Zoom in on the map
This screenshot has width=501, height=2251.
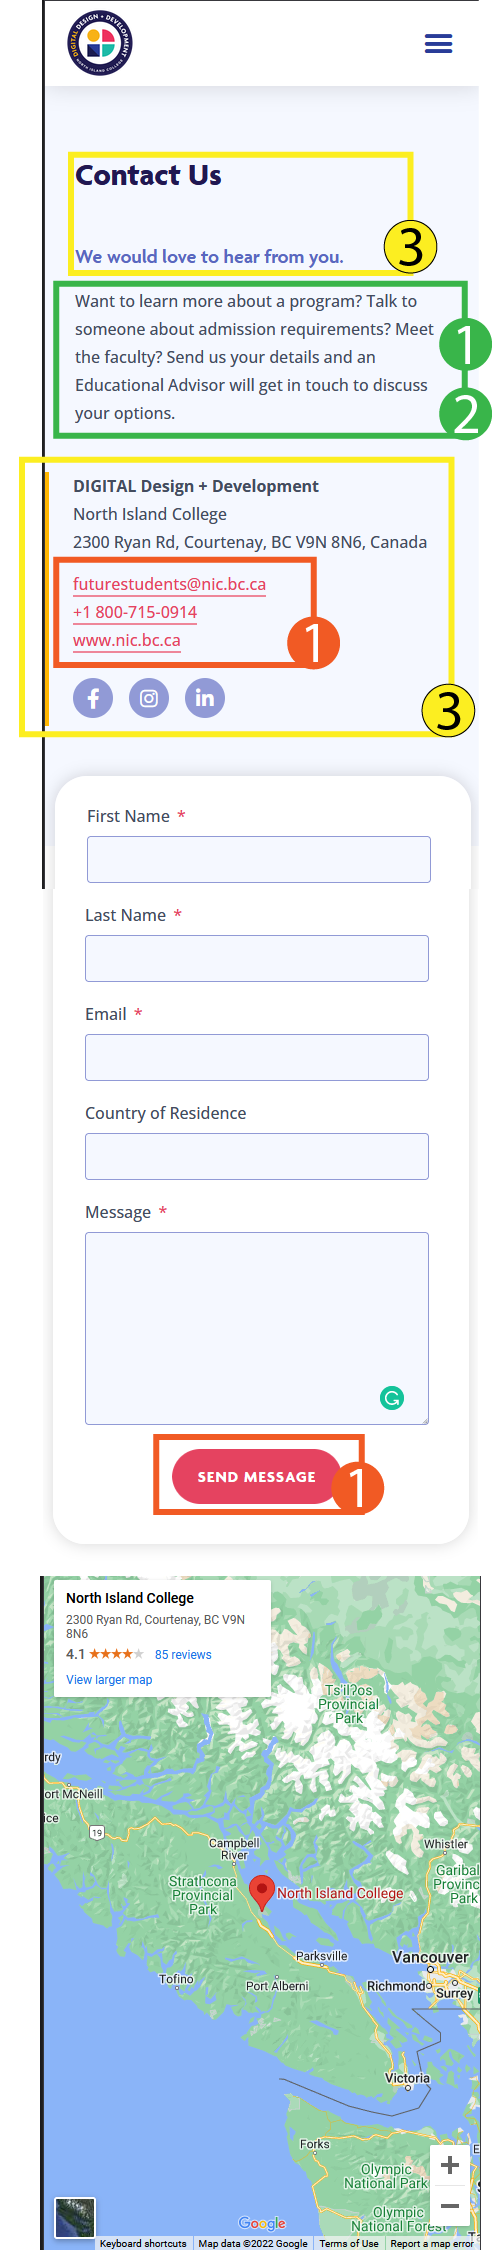tap(450, 2165)
